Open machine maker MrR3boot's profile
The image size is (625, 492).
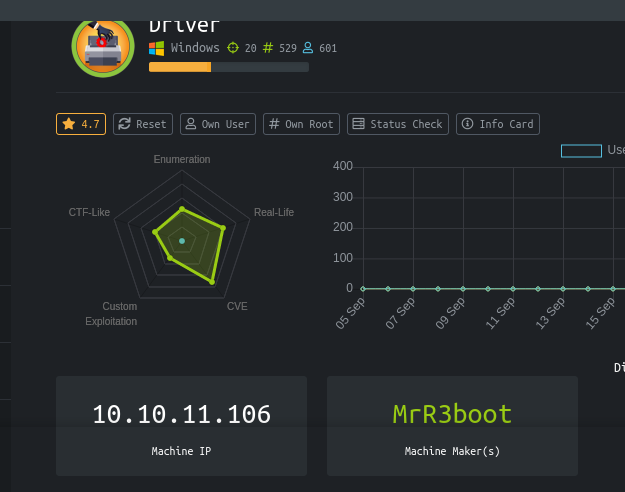[x=452, y=414]
